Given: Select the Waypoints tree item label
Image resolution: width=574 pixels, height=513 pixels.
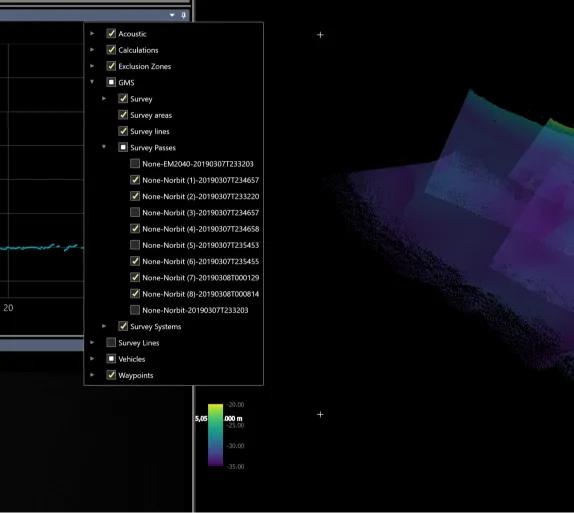Looking at the screenshot, I should pos(136,375).
